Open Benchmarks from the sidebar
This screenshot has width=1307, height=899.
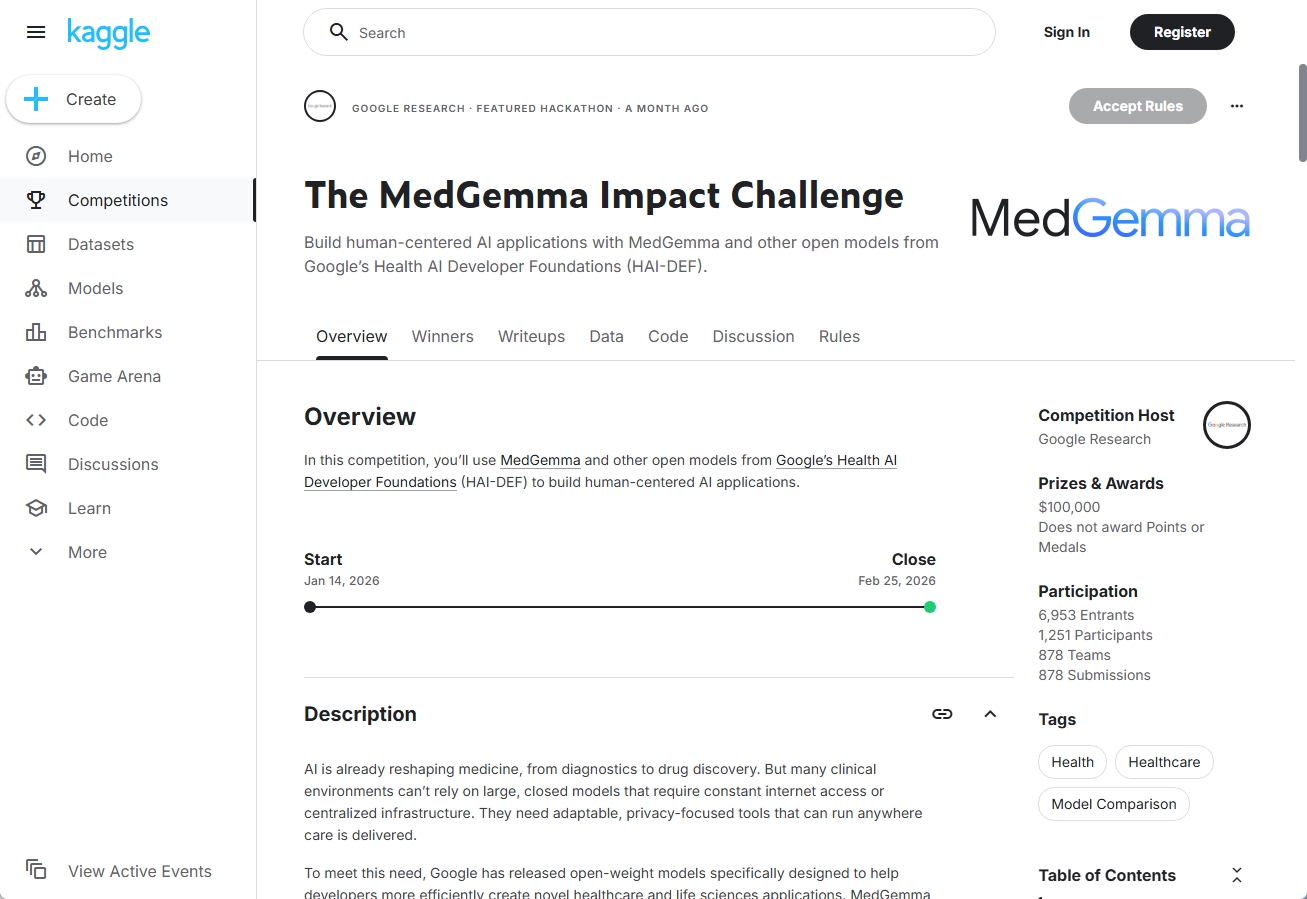click(36, 332)
